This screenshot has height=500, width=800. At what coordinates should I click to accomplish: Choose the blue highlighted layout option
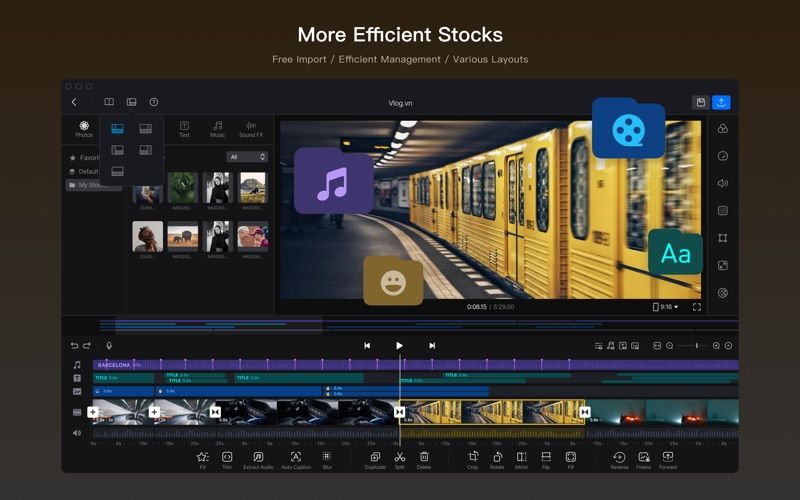(117, 129)
